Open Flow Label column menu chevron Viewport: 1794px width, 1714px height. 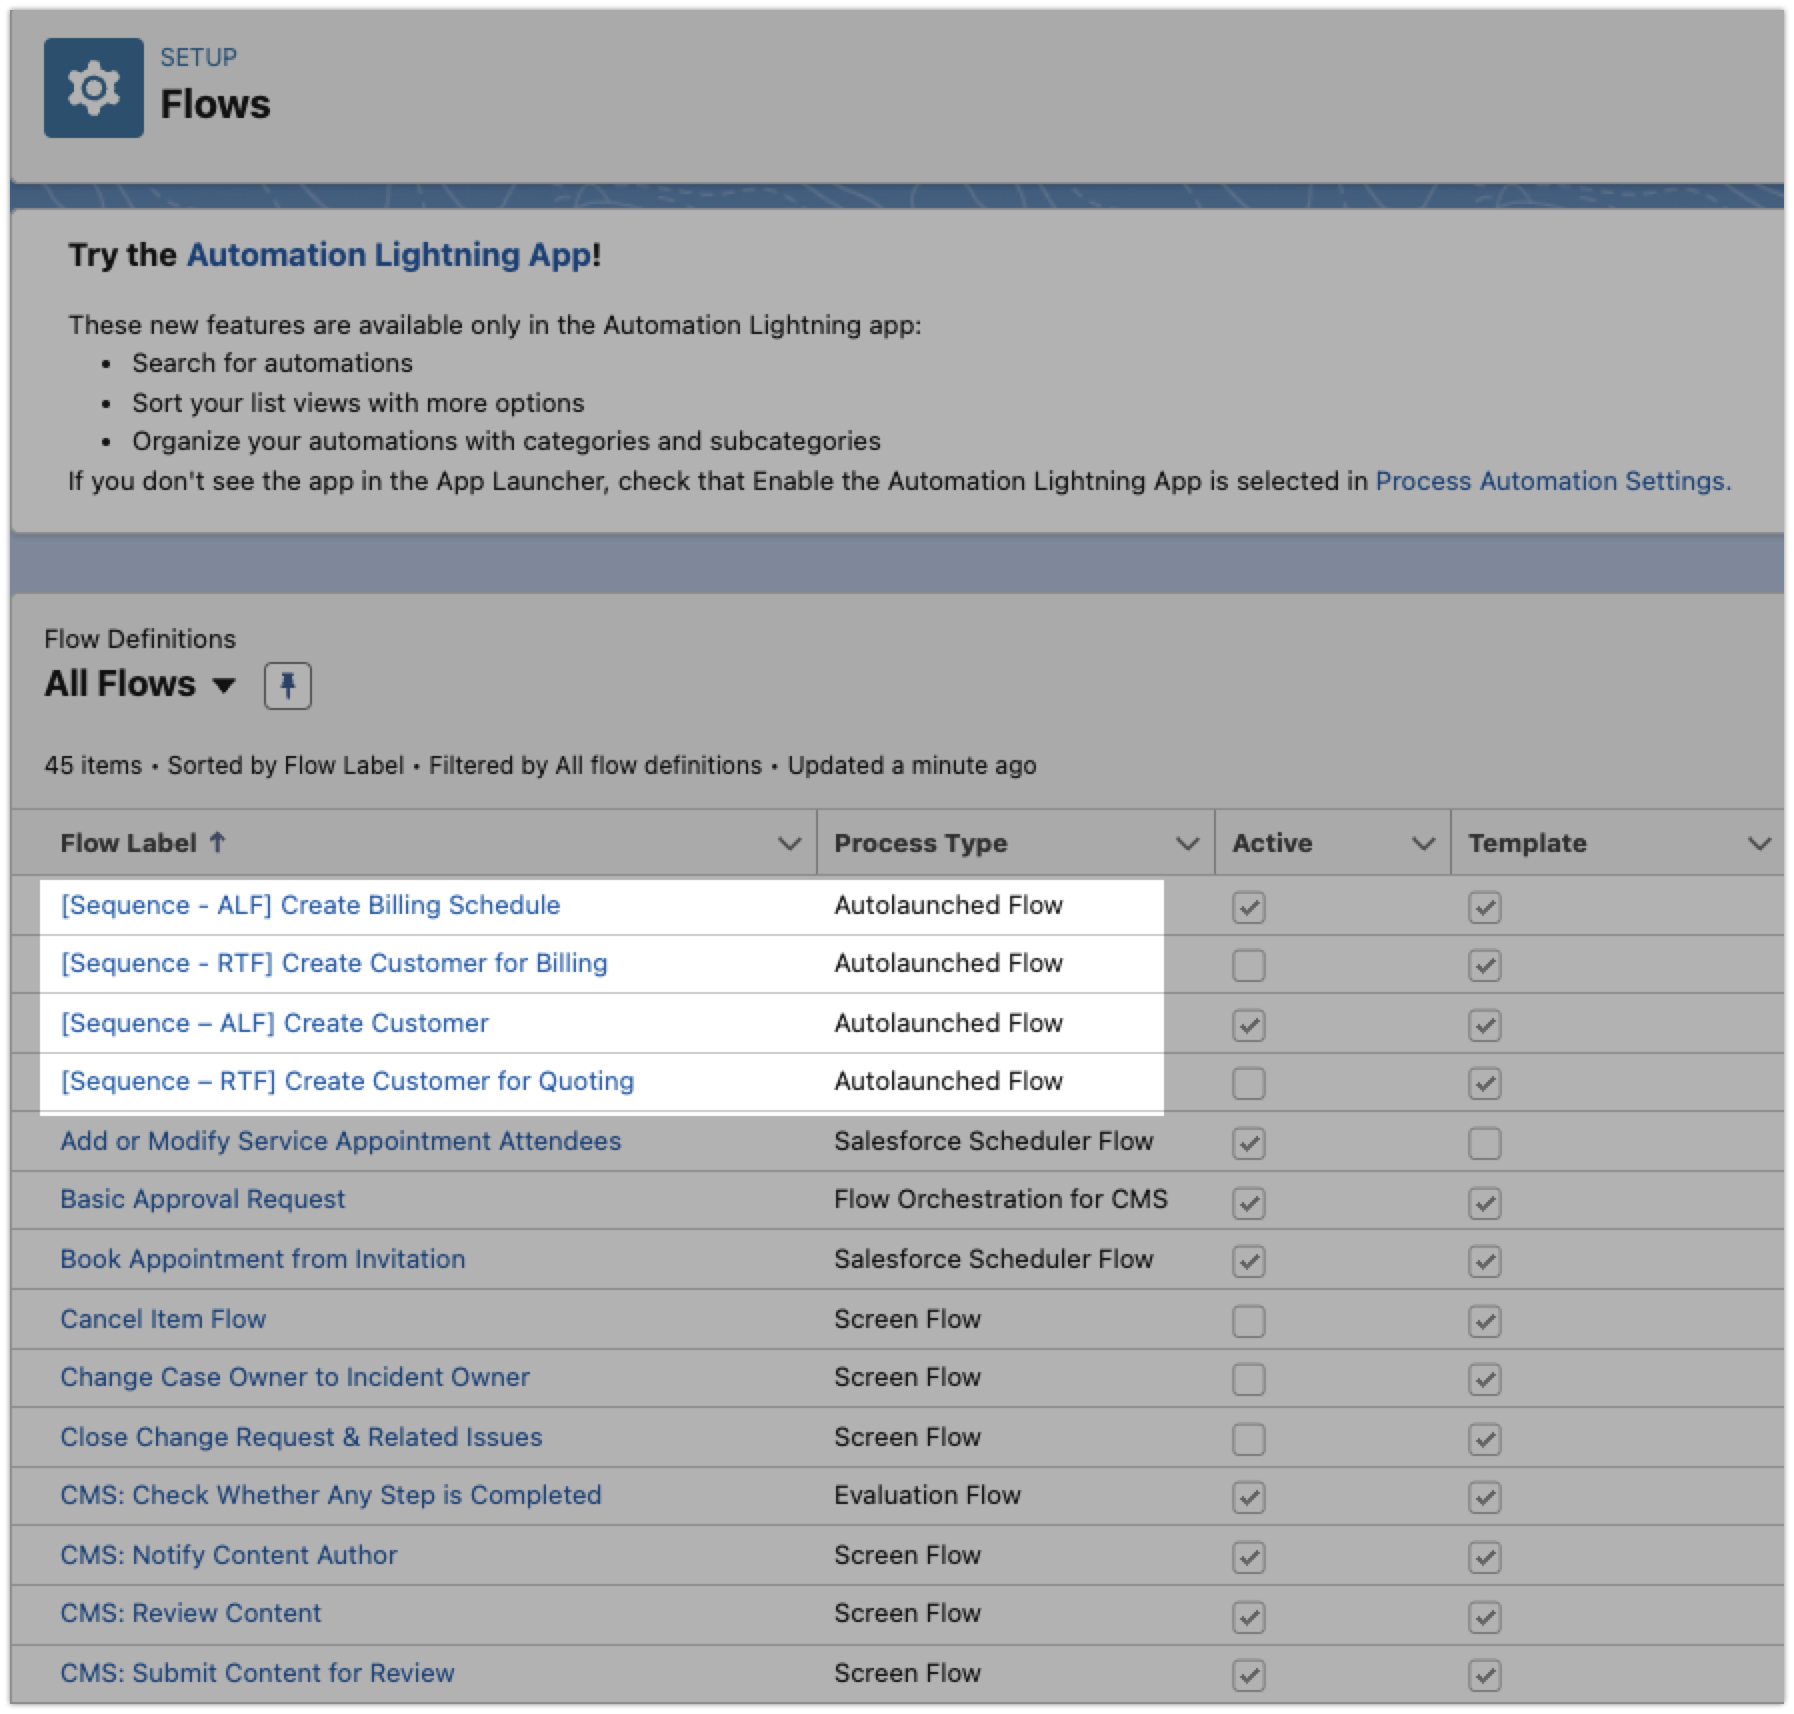789,844
